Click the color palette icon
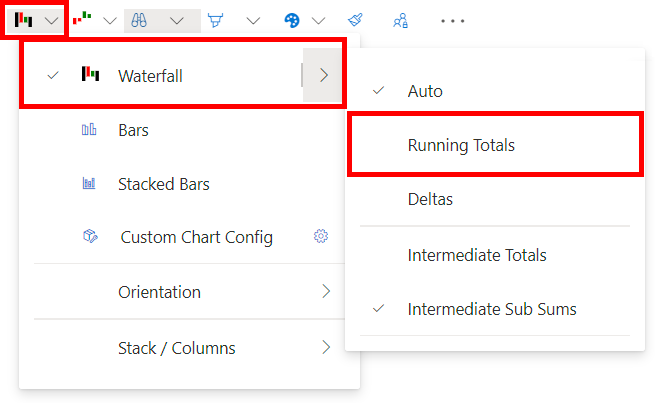The height and width of the screenshot is (403, 655). point(292,20)
